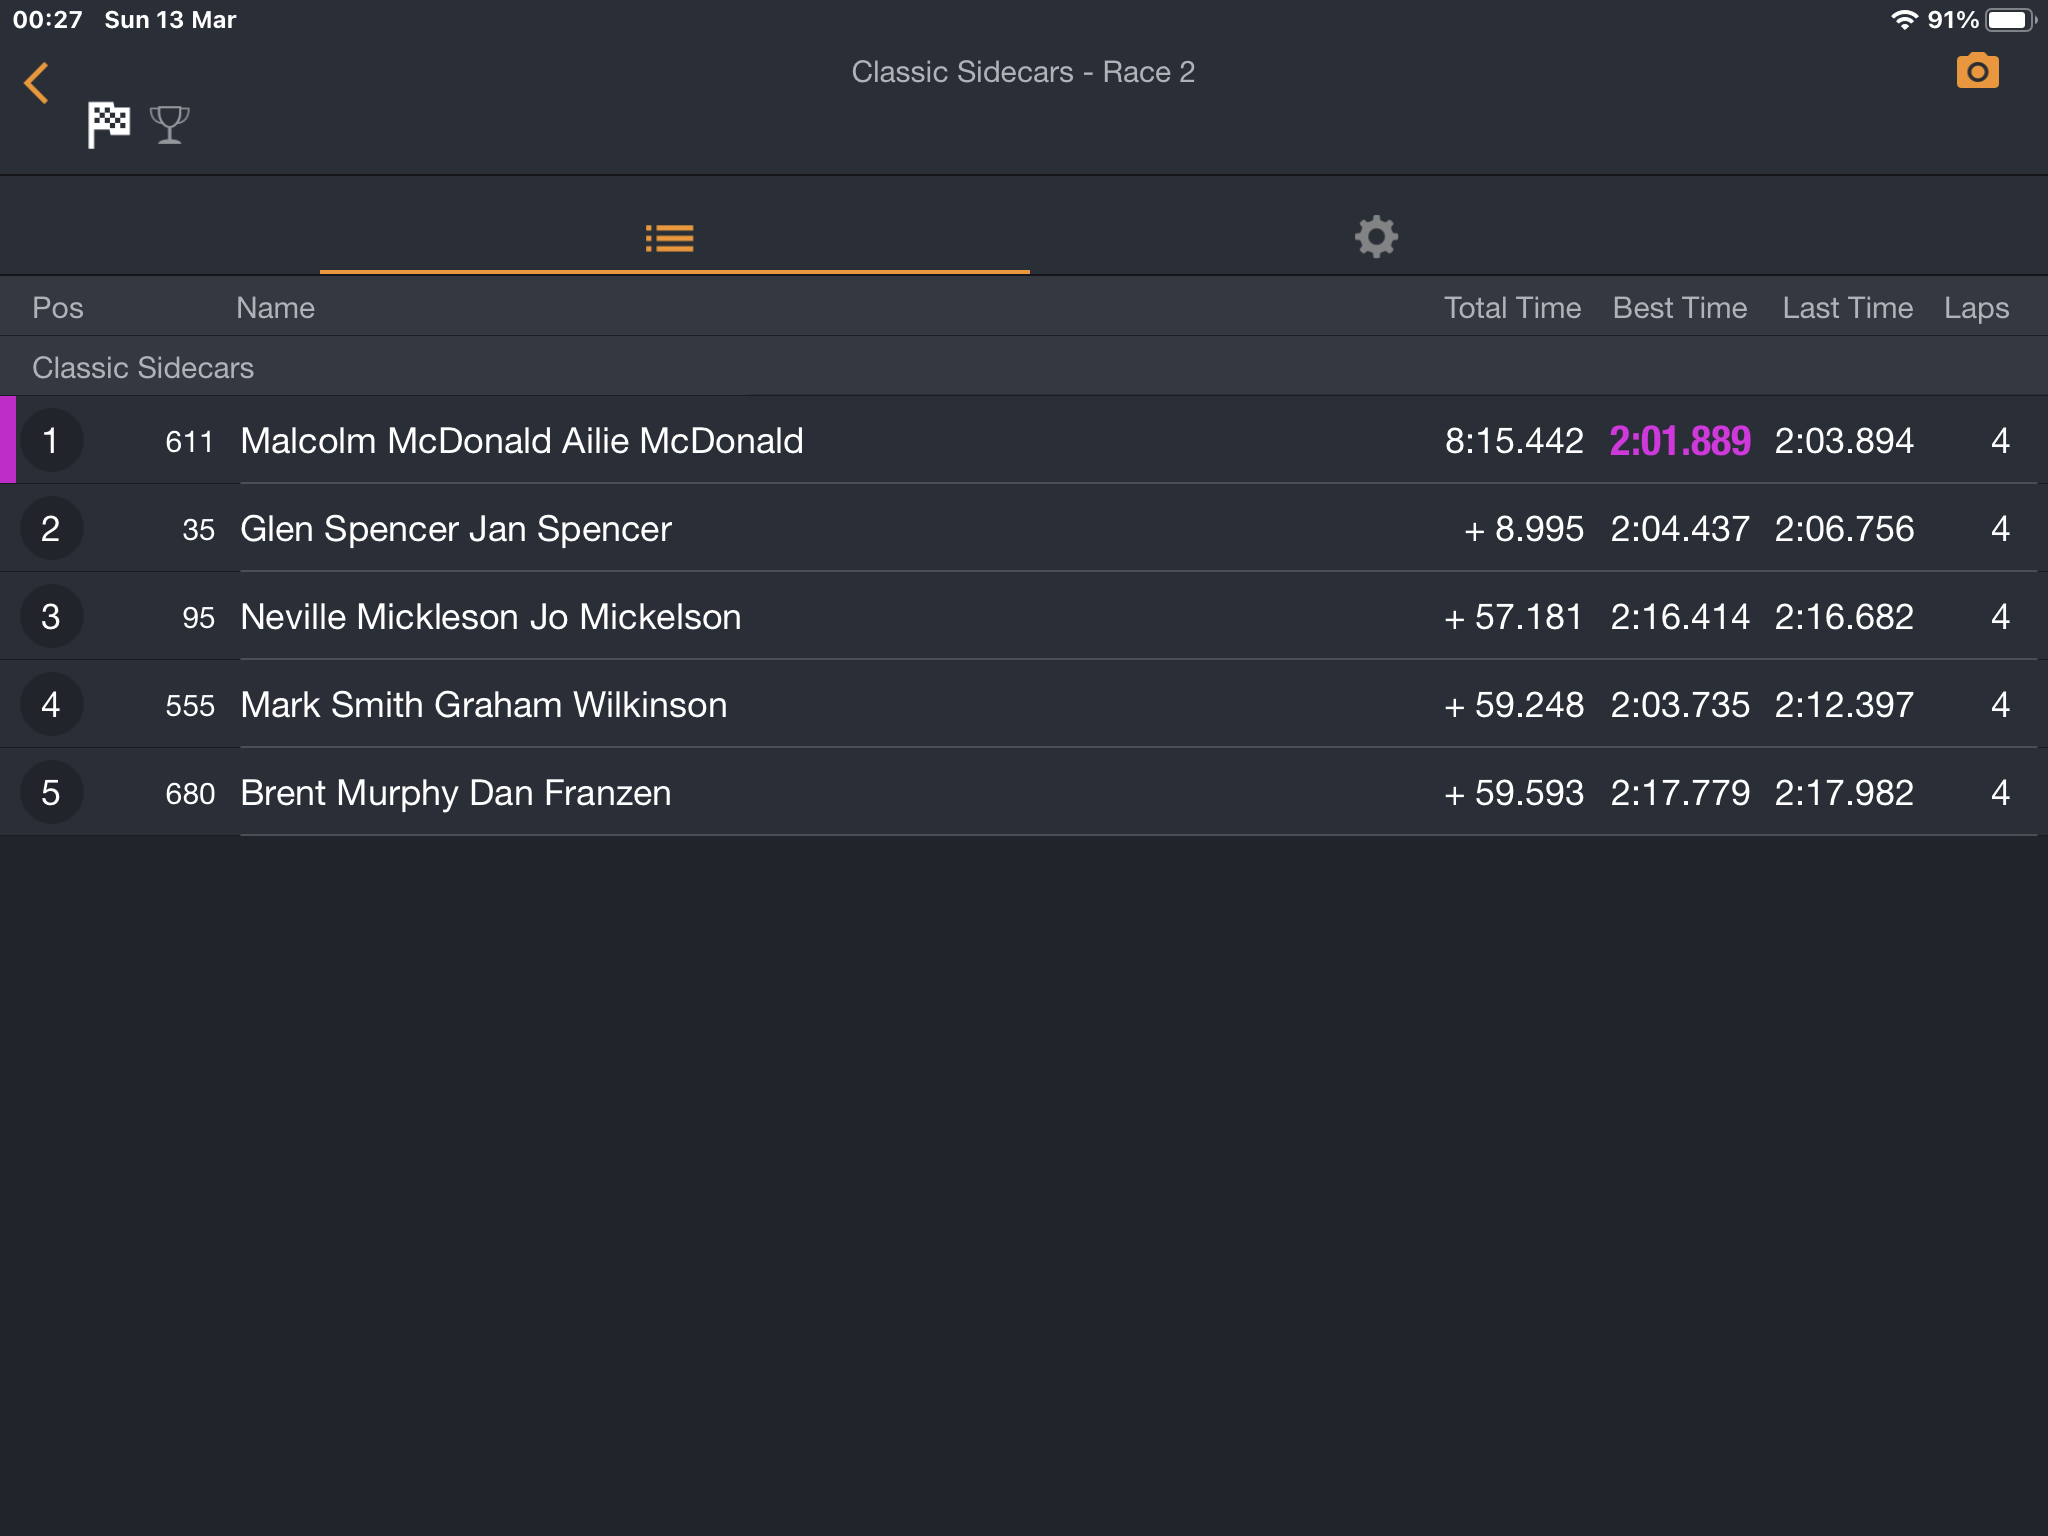Click the Classic Sidecars - Race 2 title
The image size is (2048, 1536).
tap(1023, 72)
